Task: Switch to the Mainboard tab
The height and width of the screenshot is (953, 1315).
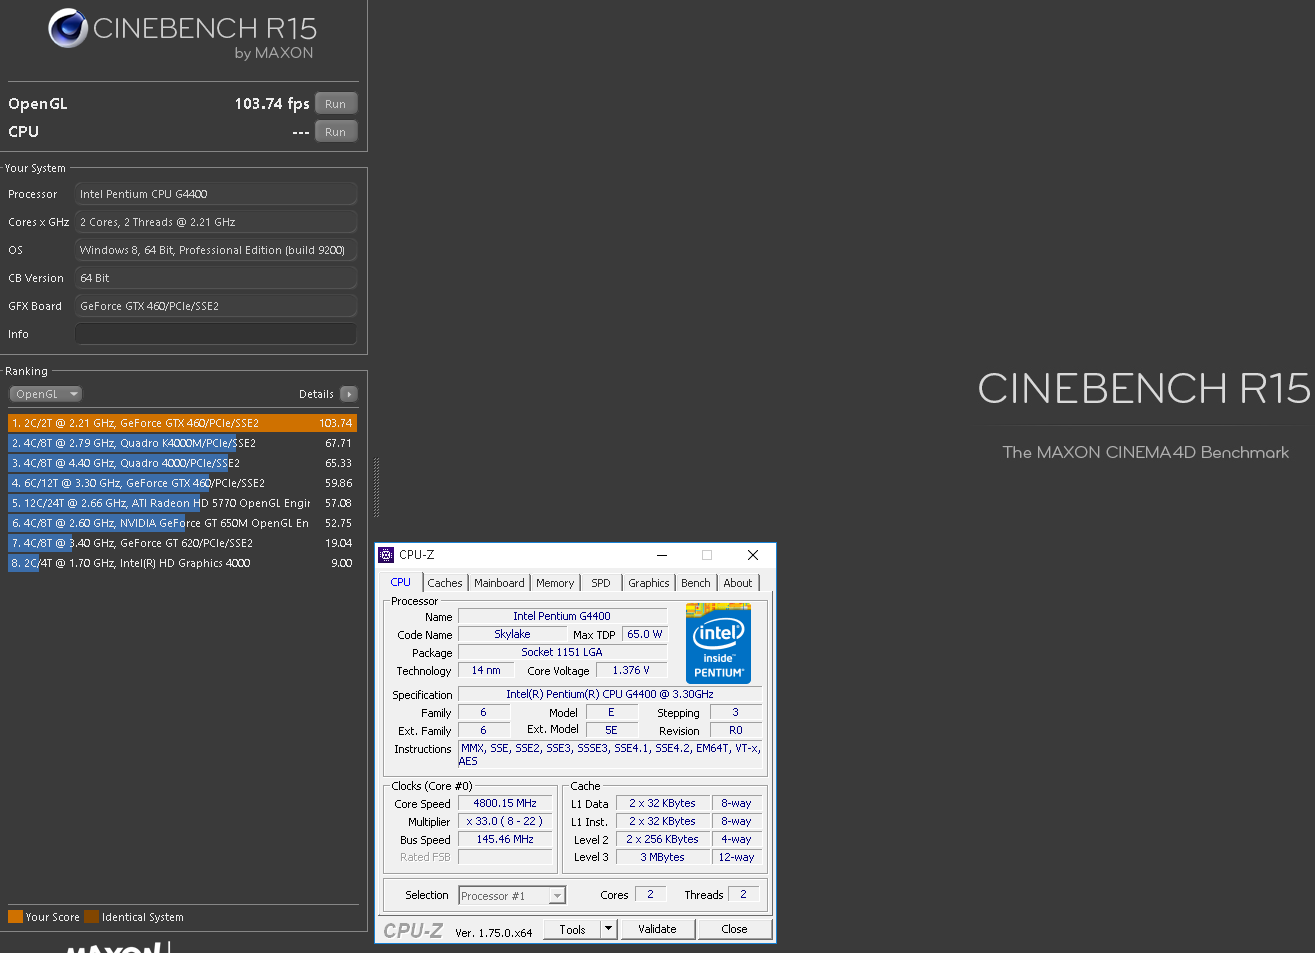Action: pos(499,583)
